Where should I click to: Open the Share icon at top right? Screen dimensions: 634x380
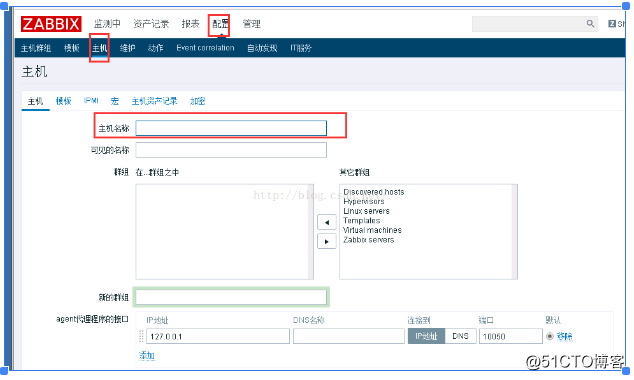tap(616, 24)
